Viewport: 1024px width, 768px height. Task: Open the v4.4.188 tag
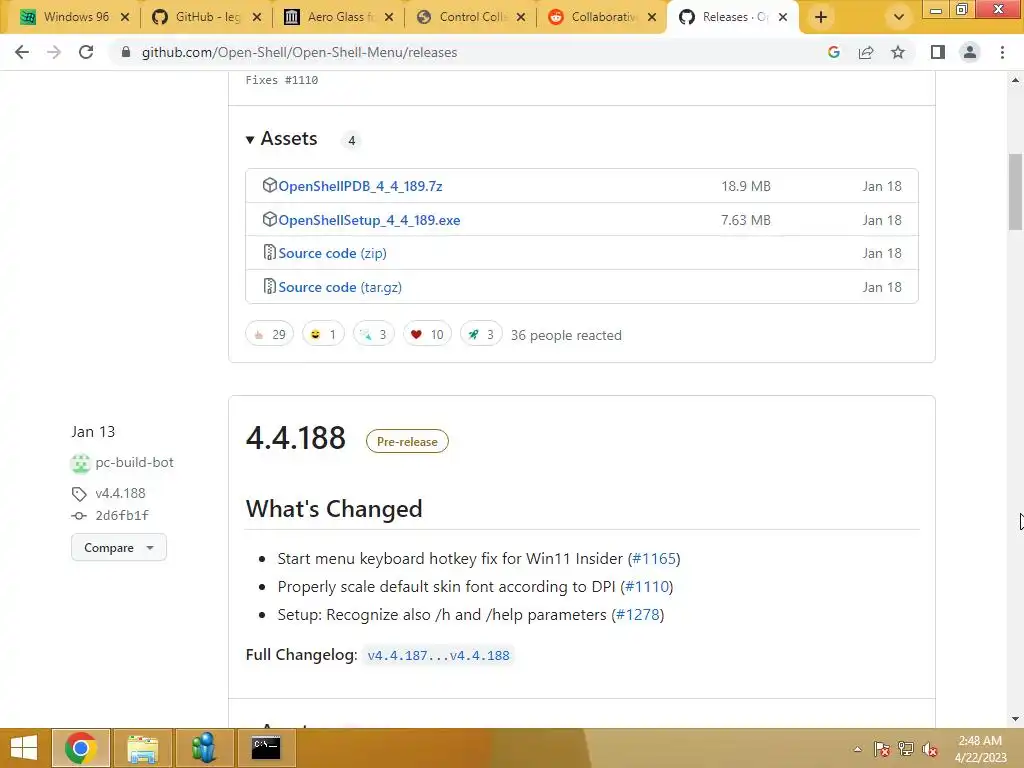click(120, 493)
